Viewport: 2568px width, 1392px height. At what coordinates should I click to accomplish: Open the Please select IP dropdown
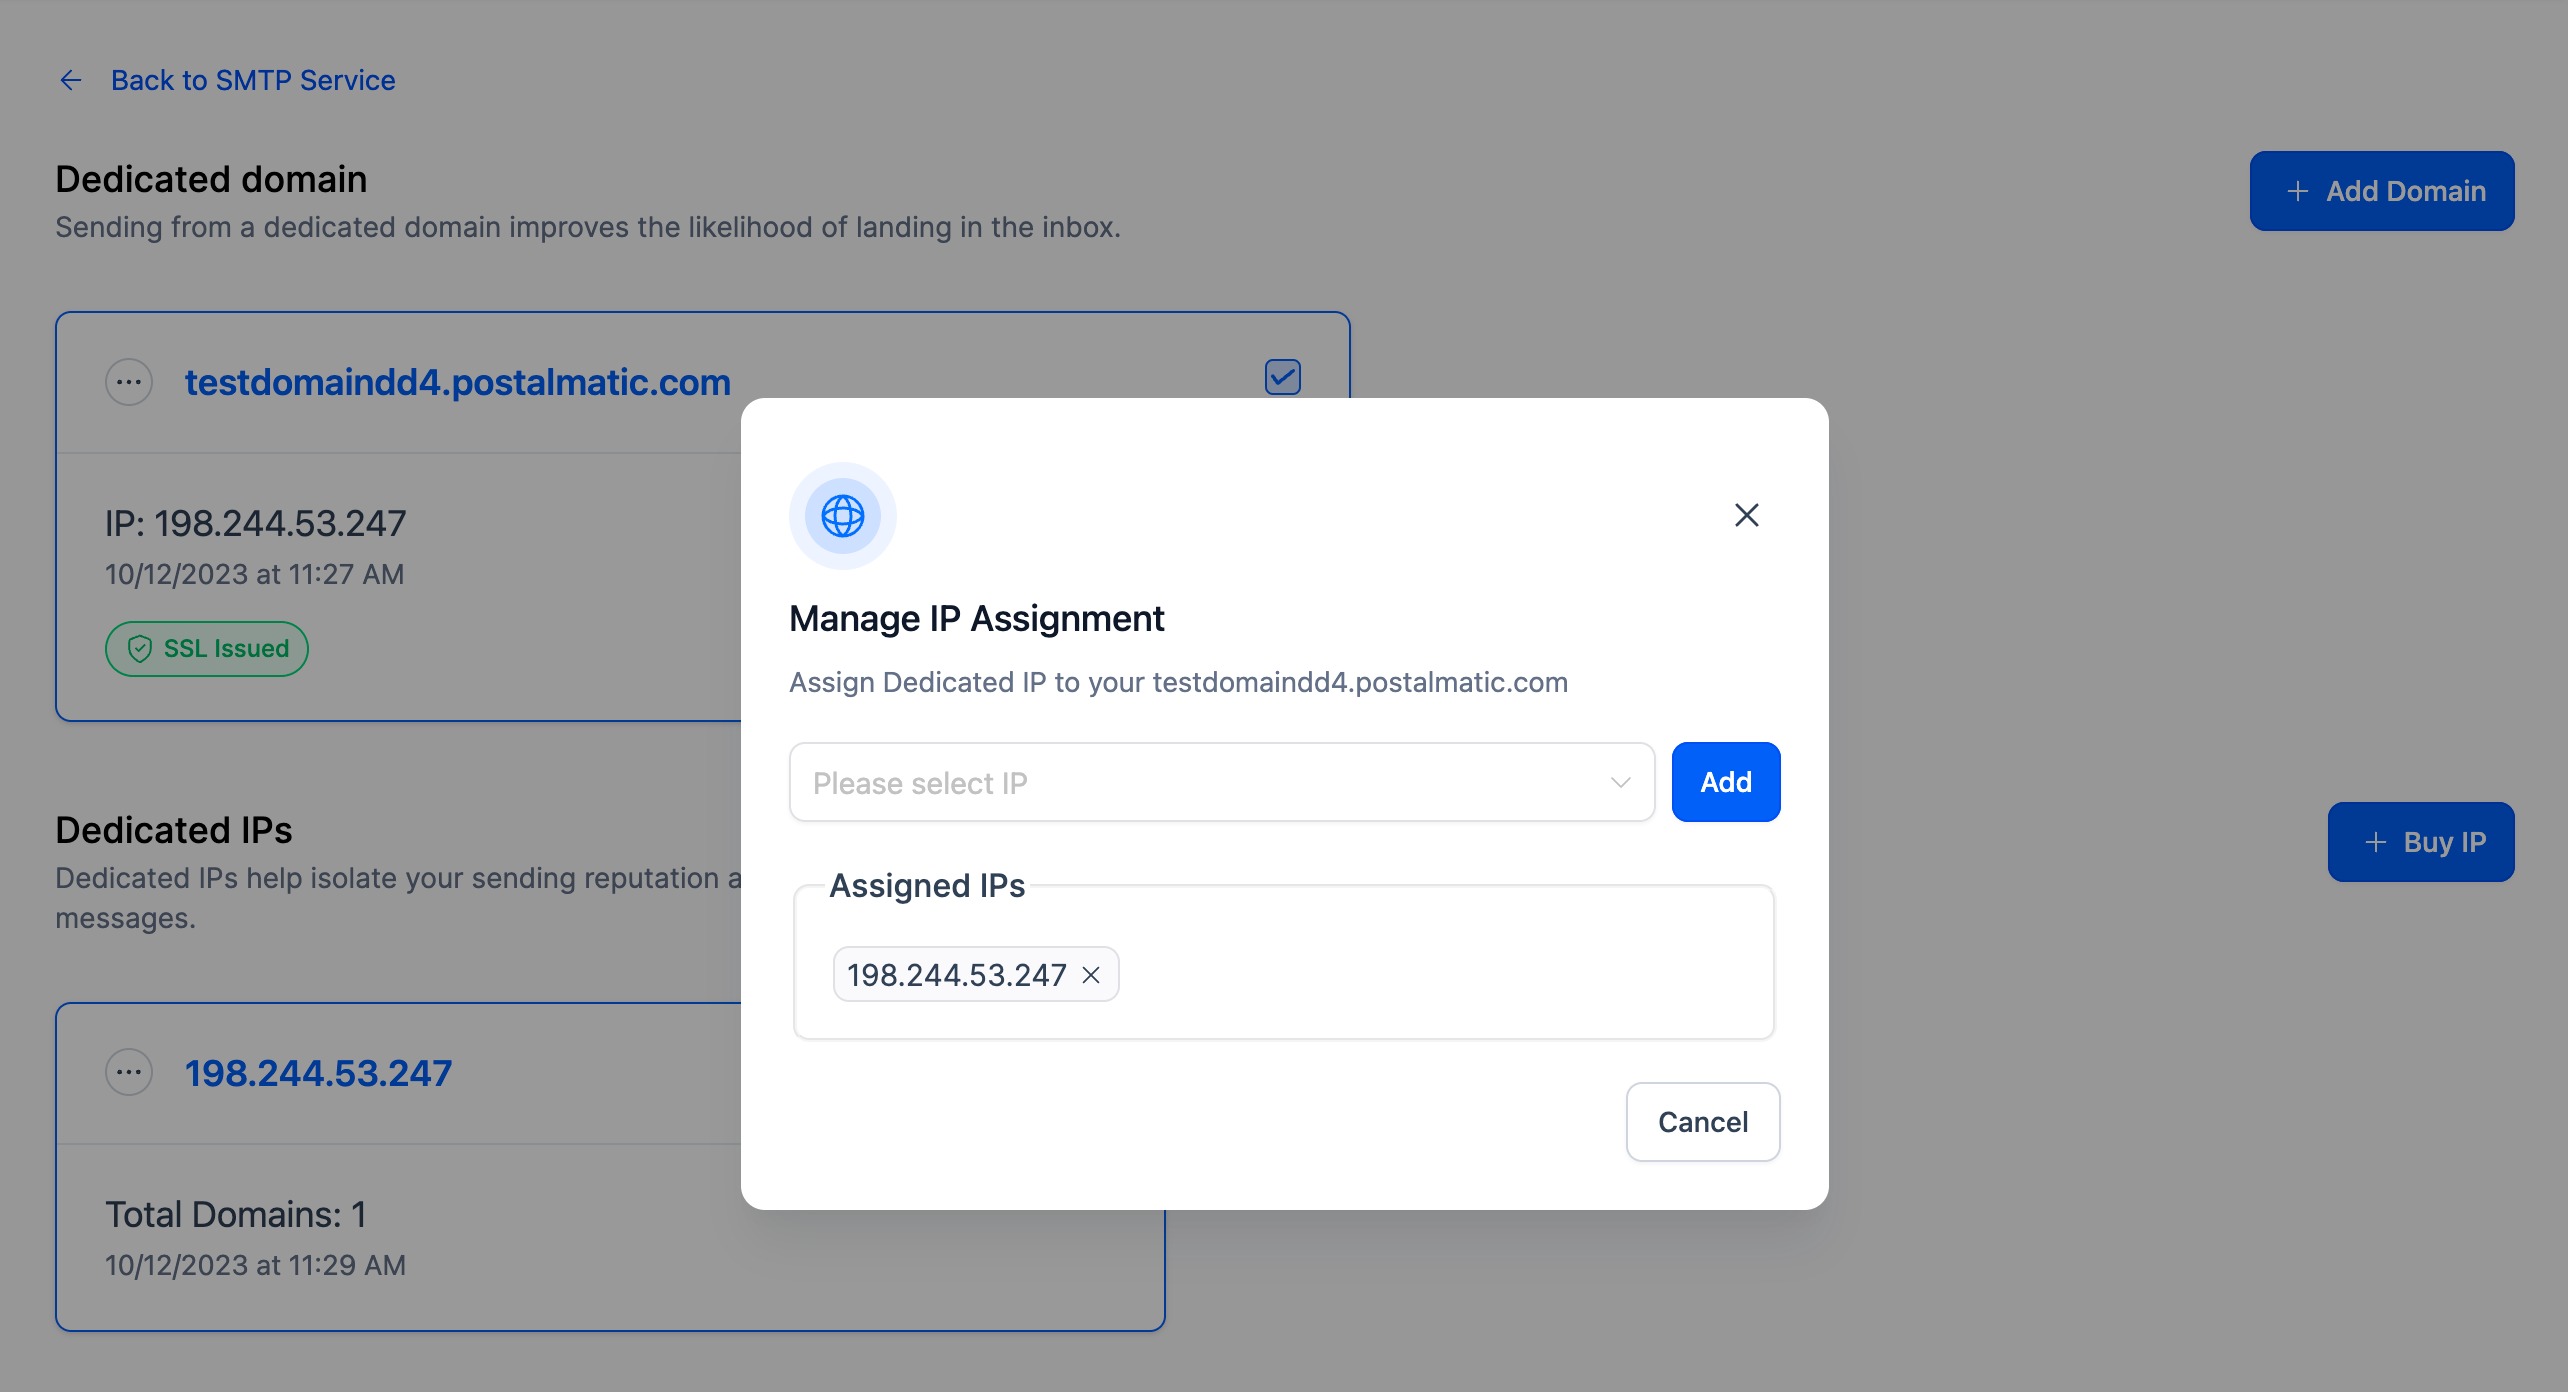click(x=1200, y=782)
